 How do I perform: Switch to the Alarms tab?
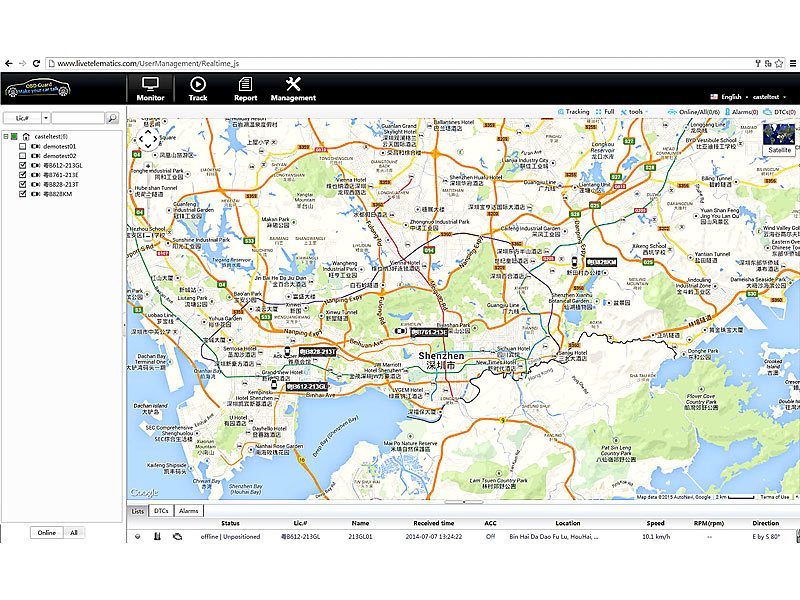coord(189,511)
